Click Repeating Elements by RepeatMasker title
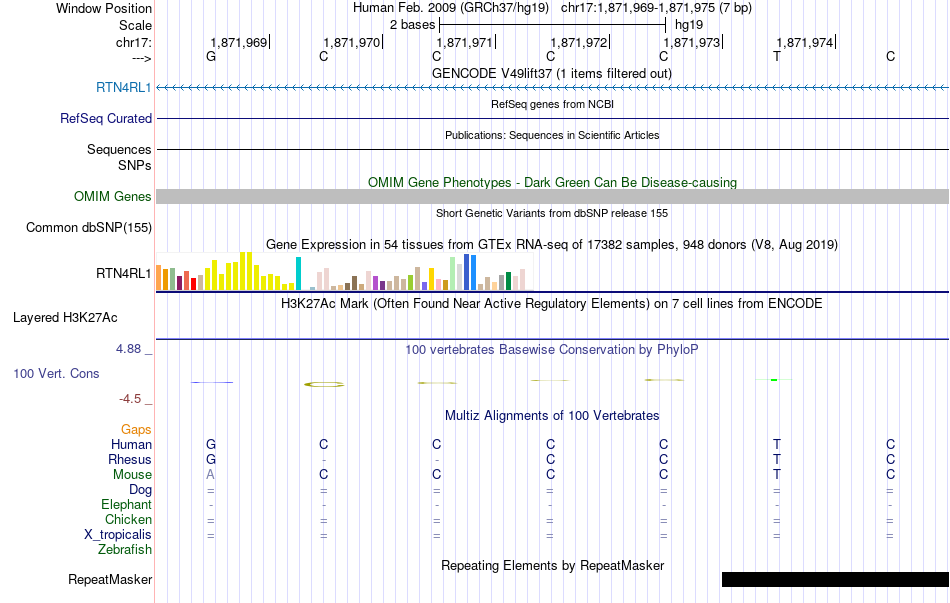 coord(553,565)
